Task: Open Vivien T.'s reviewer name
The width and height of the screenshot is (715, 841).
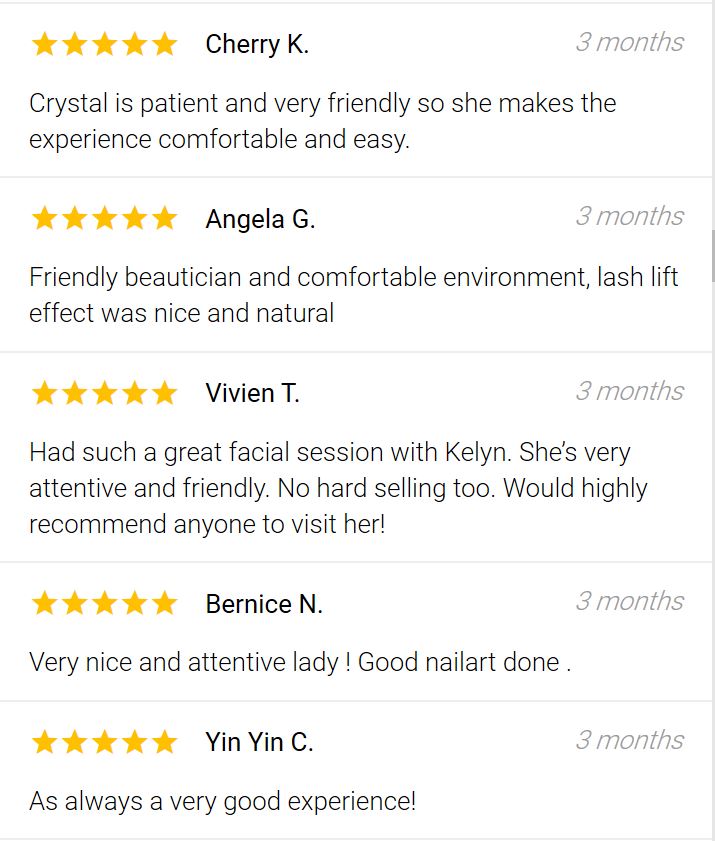Action: point(252,393)
